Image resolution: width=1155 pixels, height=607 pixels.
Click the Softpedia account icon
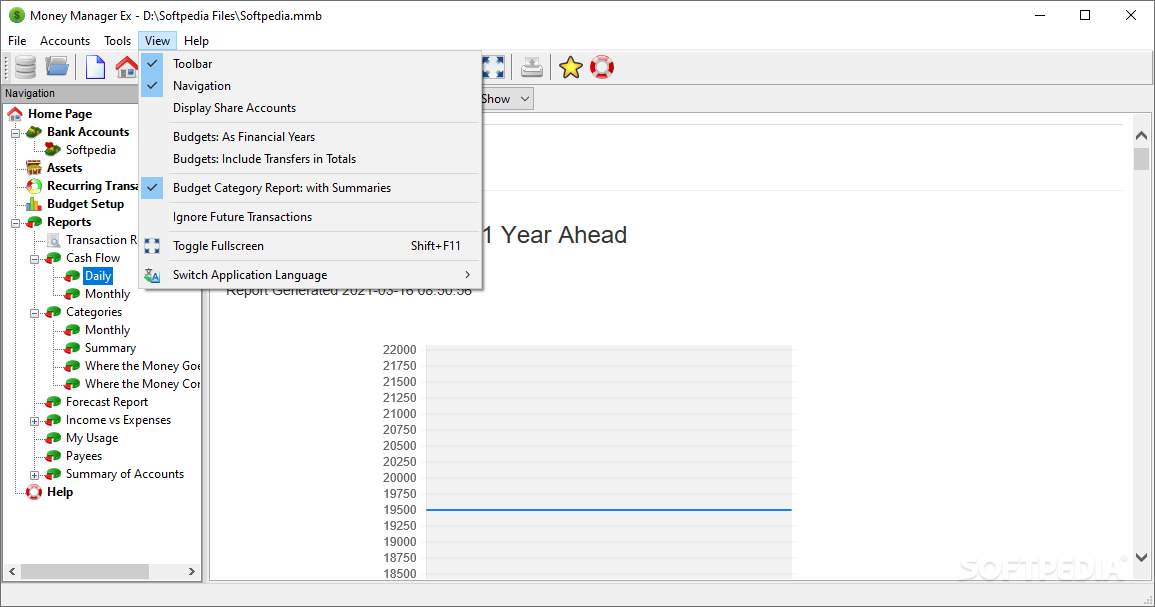pyautogui.click(x=52, y=150)
